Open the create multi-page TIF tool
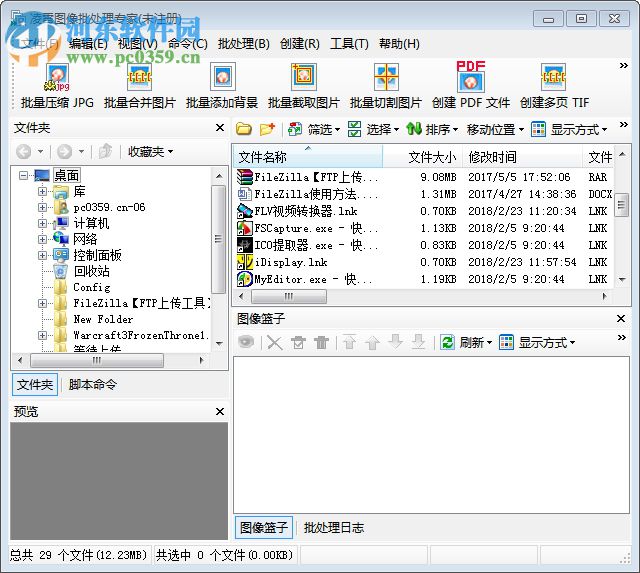 pyautogui.click(x=554, y=87)
